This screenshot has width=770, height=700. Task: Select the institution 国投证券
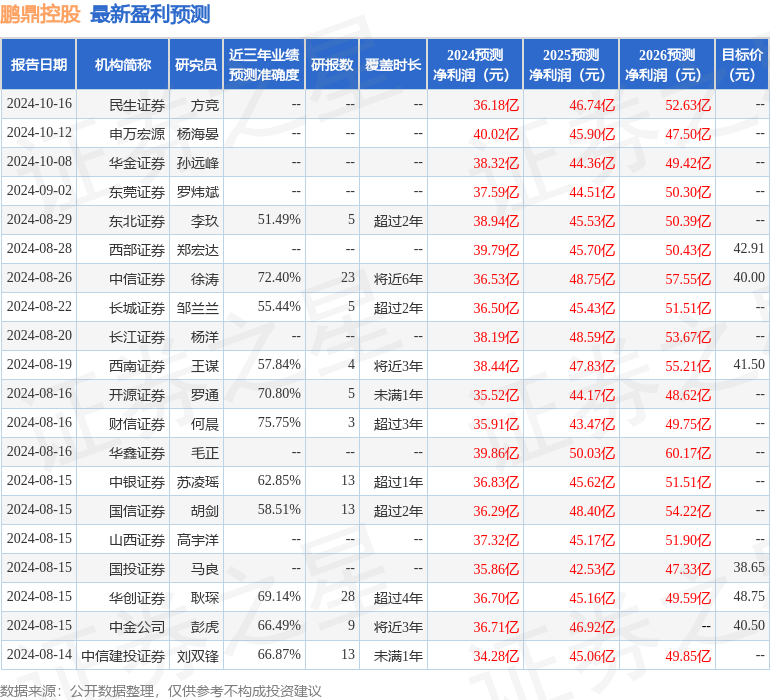[x=137, y=569]
